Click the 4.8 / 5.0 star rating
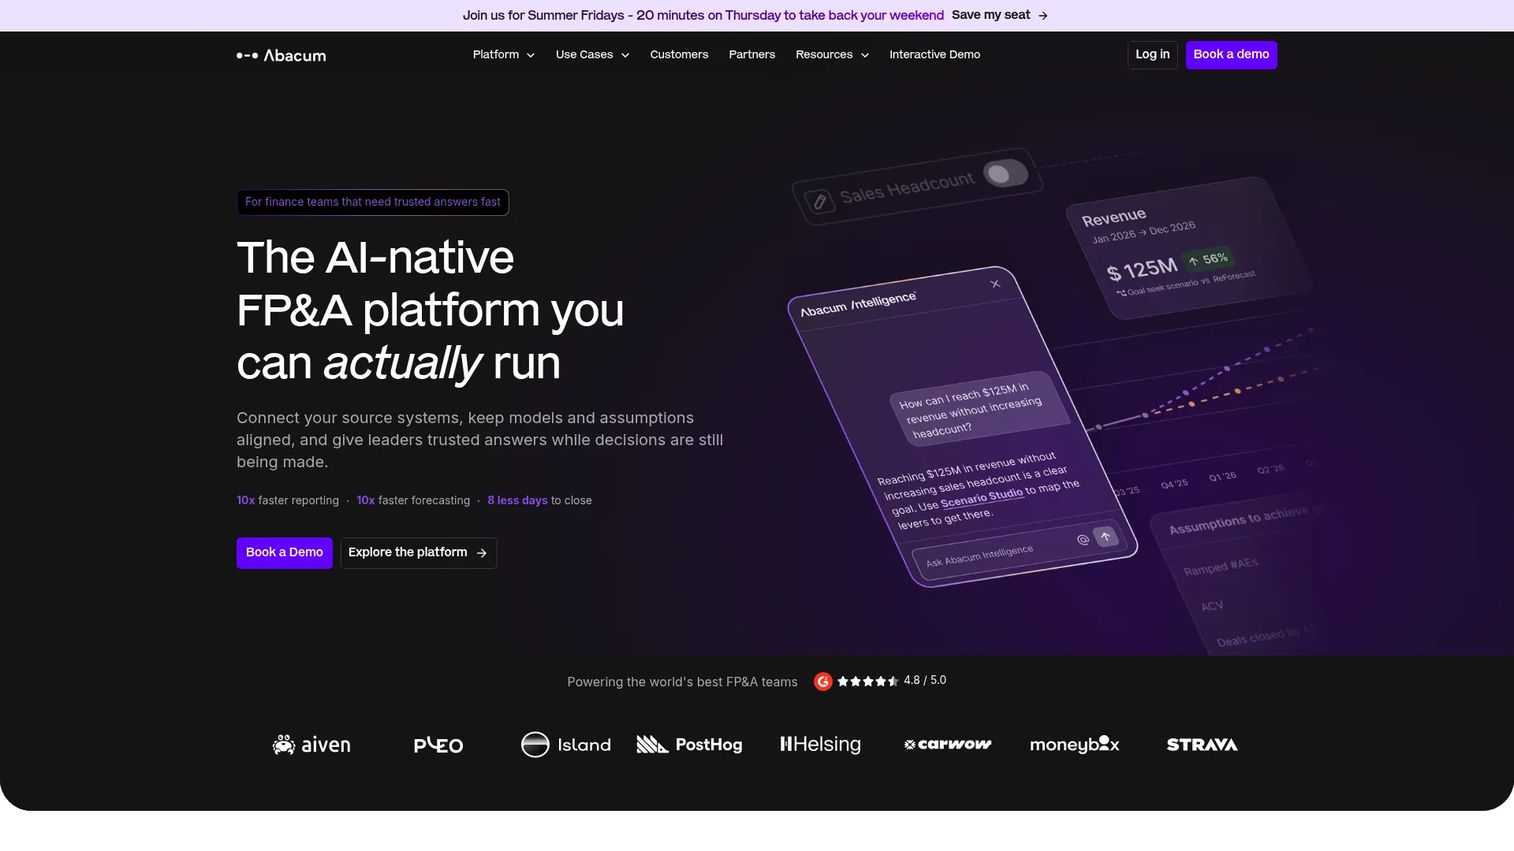This screenshot has height=851, width=1514. (x=892, y=681)
